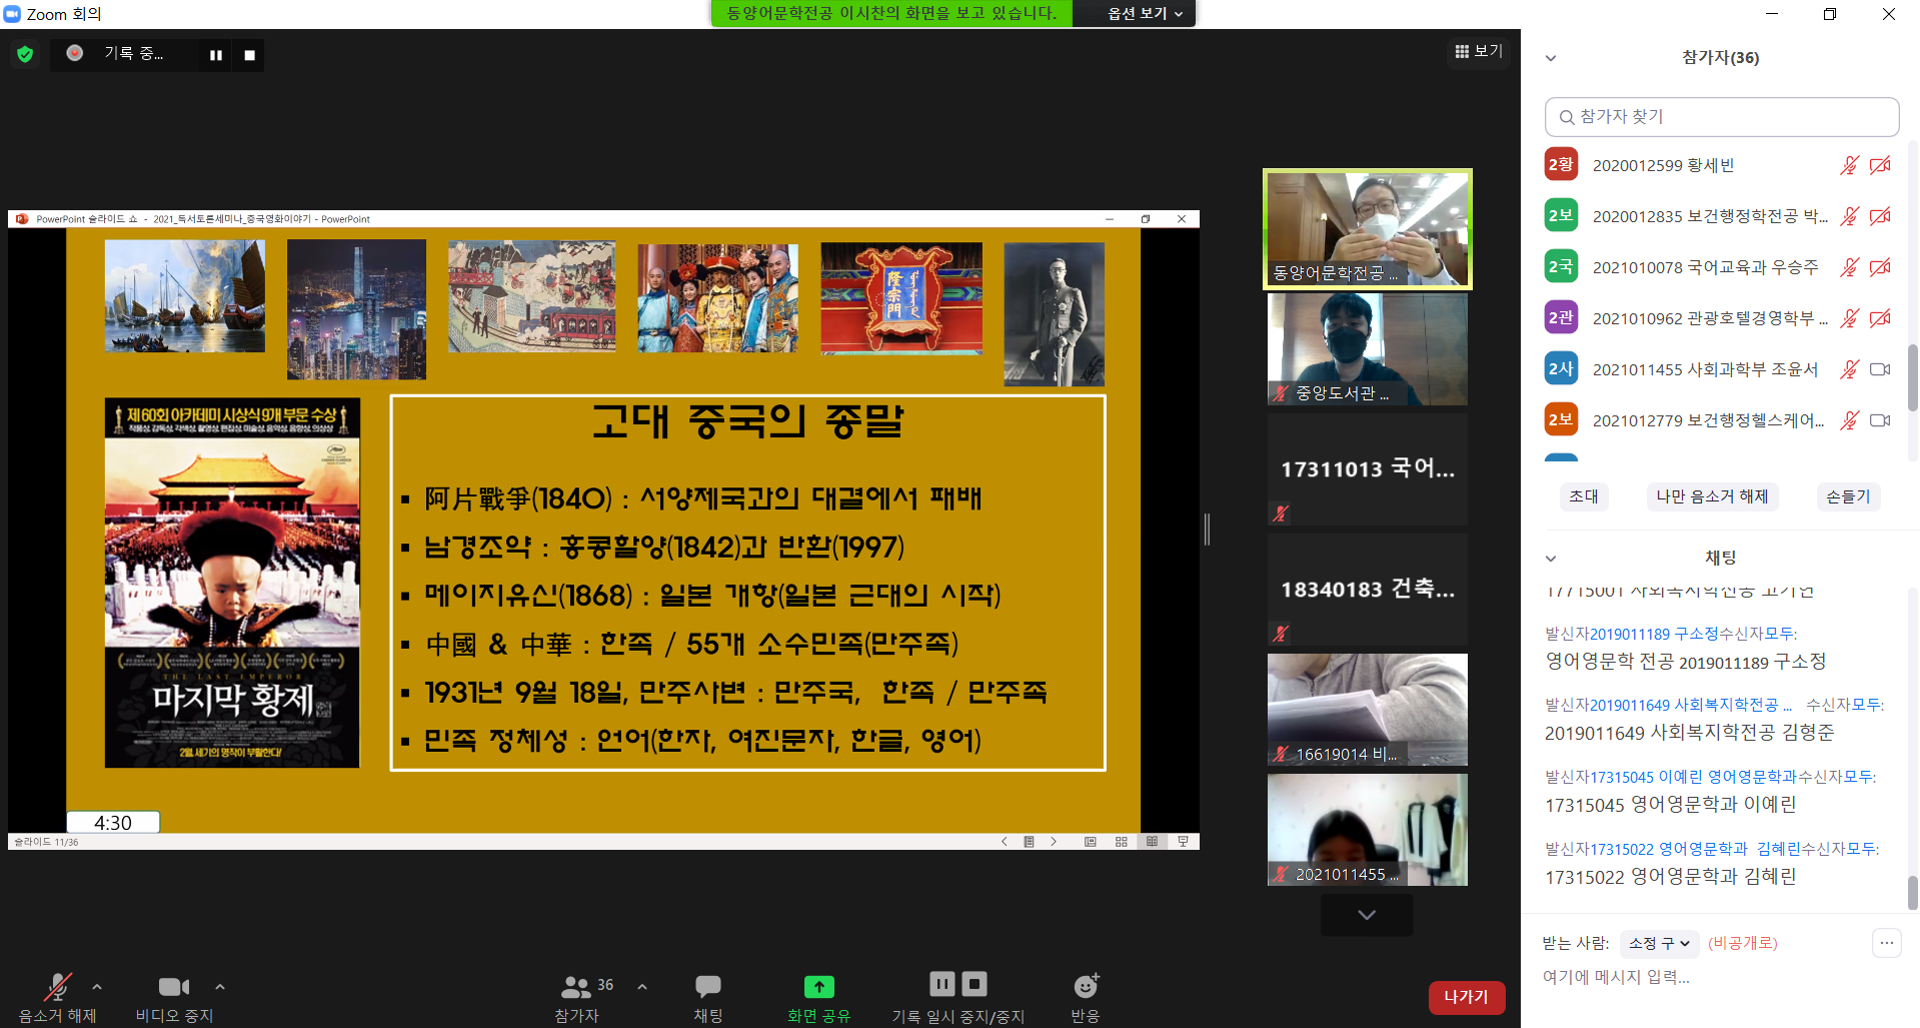Show more video thumbnails with down chevron

(1367, 915)
